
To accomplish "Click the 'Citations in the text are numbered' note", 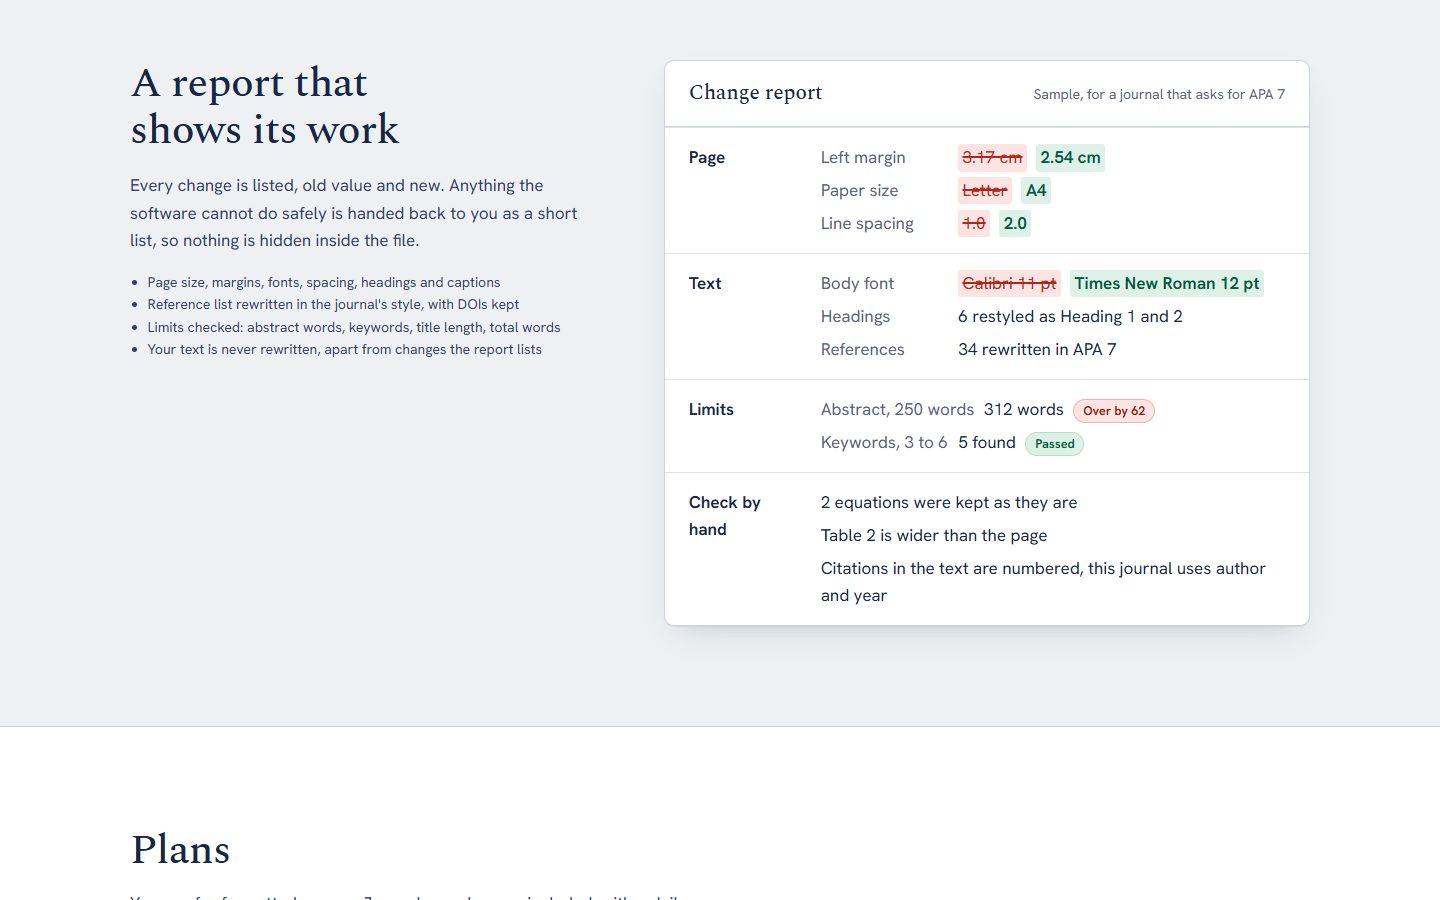I will tap(1043, 582).
